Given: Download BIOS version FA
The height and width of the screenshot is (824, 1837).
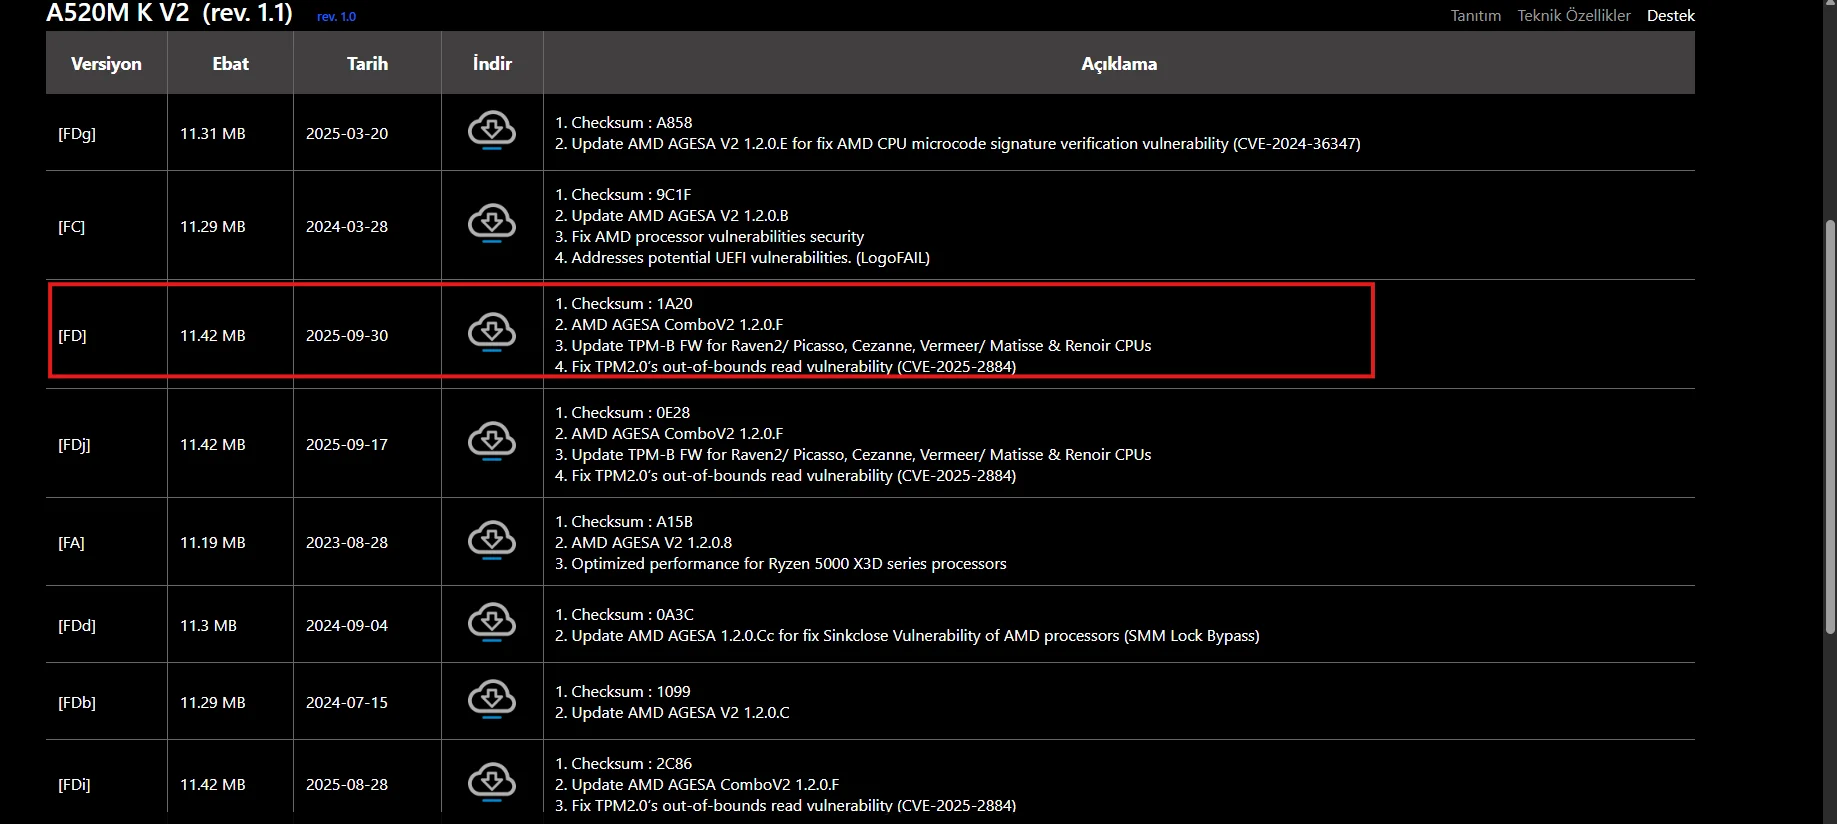Looking at the screenshot, I should 492,541.
